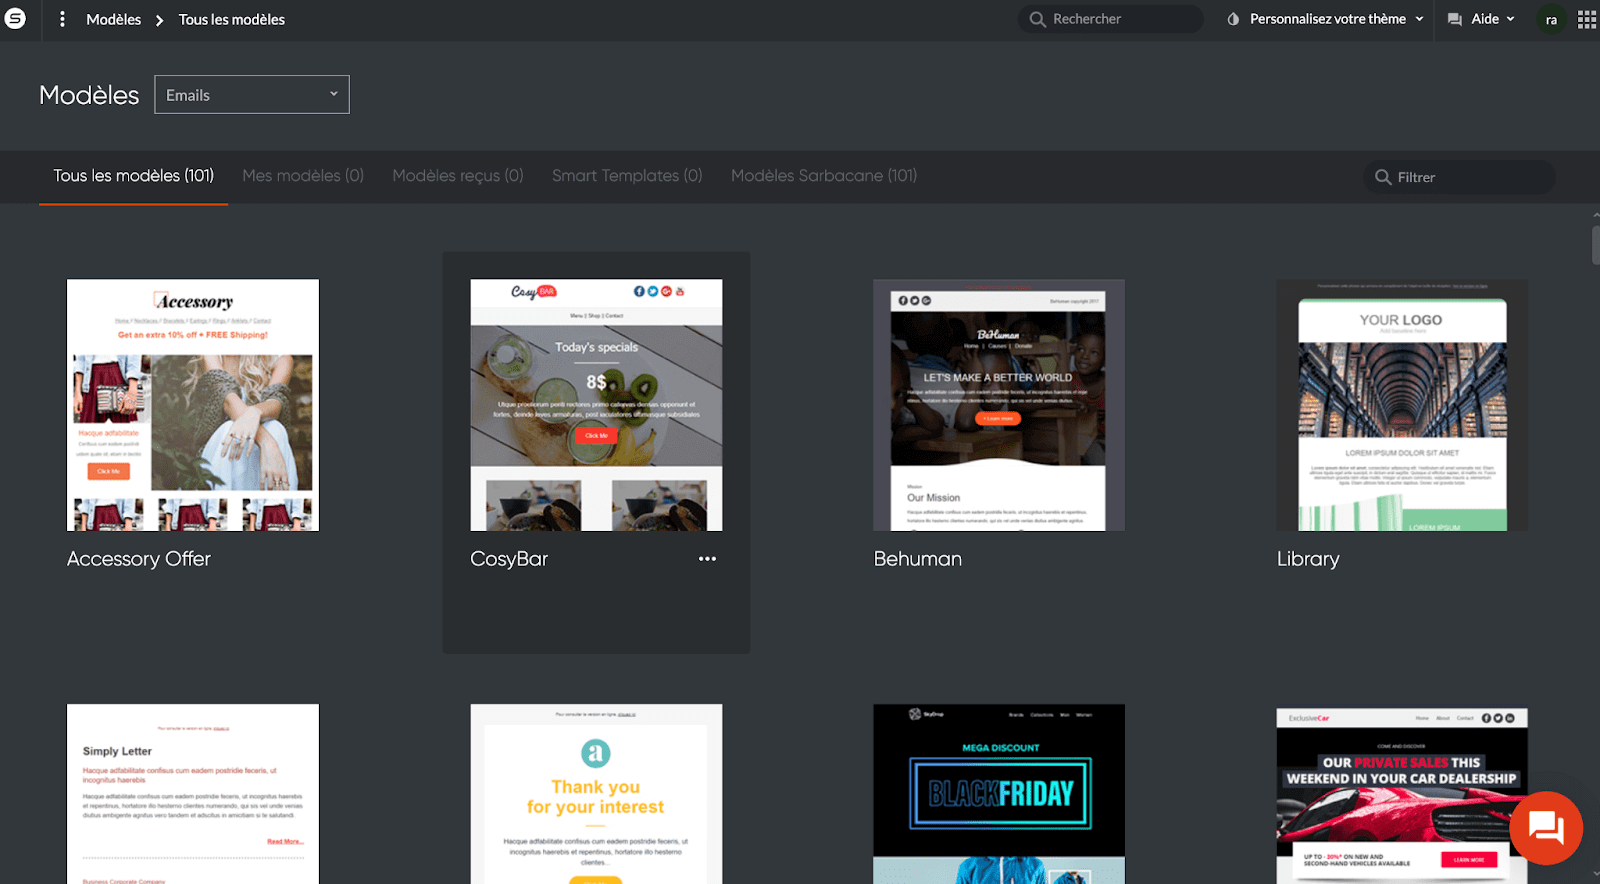Click the breadcrumb arrow after Modèles
The height and width of the screenshot is (884, 1600).
pos(159,20)
